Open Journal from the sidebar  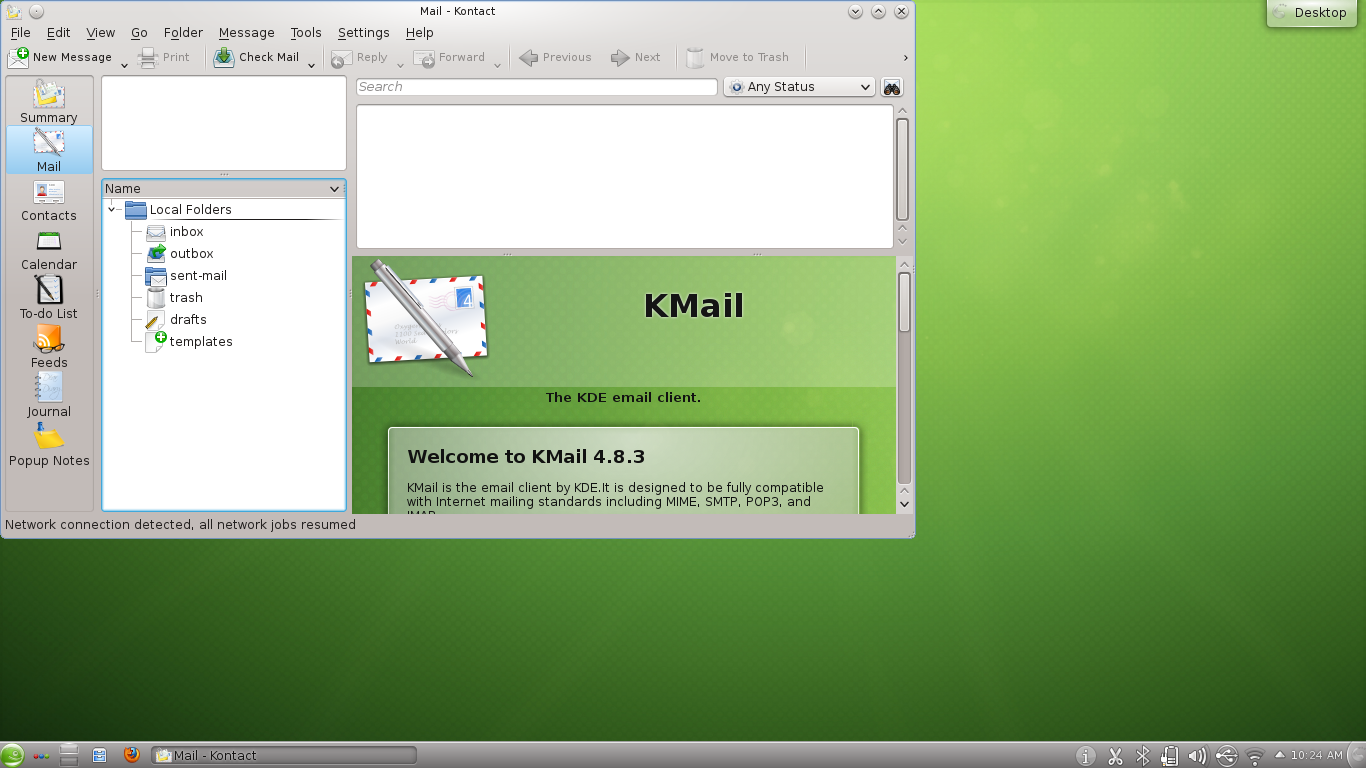pos(48,395)
